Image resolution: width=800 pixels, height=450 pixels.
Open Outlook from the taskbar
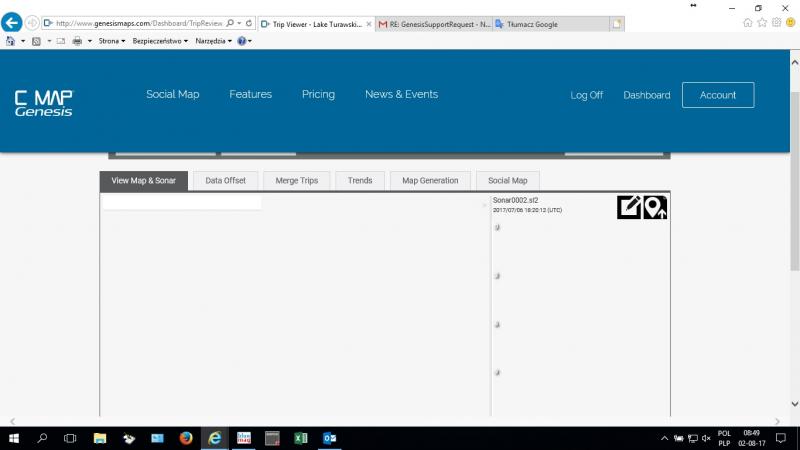click(x=329, y=438)
